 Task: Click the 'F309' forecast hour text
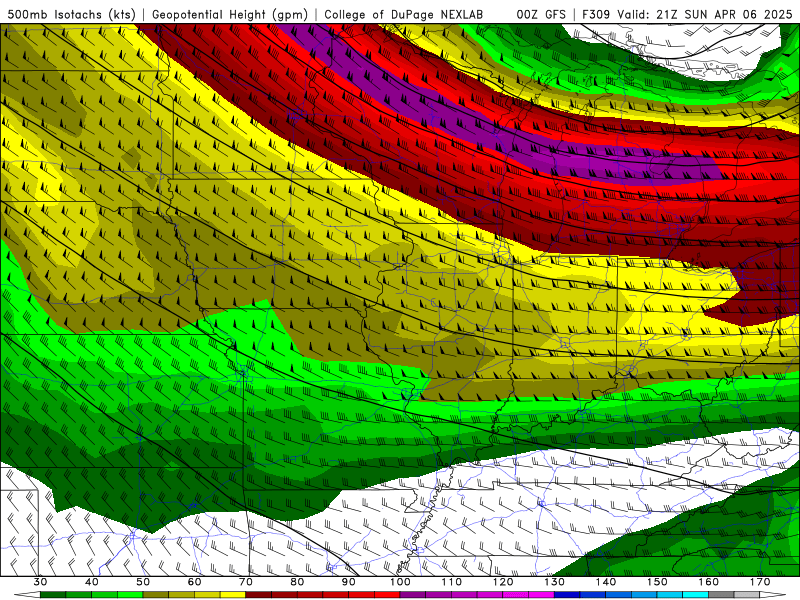click(596, 14)
